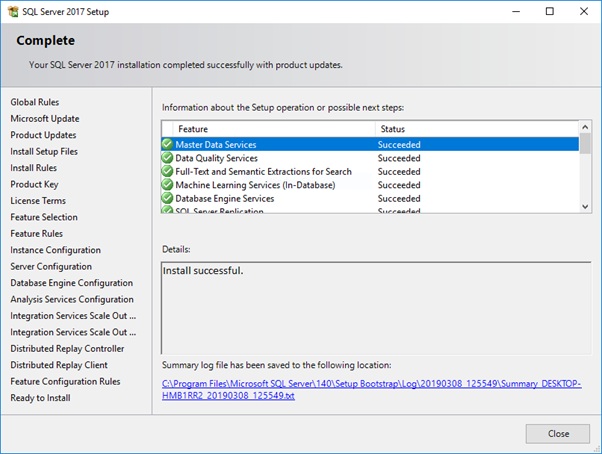
Task: Click the Install Setup Files step
Action: pyautogui.click(x=44, y=152)
